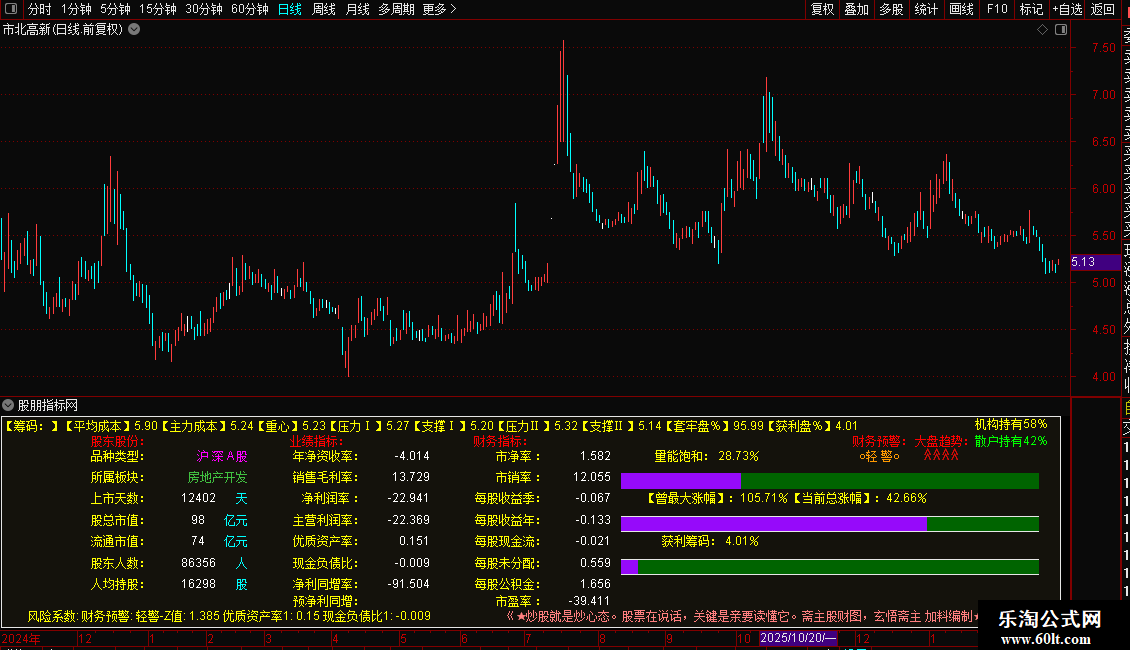Click the 上市天数 value 12402

pyautogui.click(x=198, y=498)
